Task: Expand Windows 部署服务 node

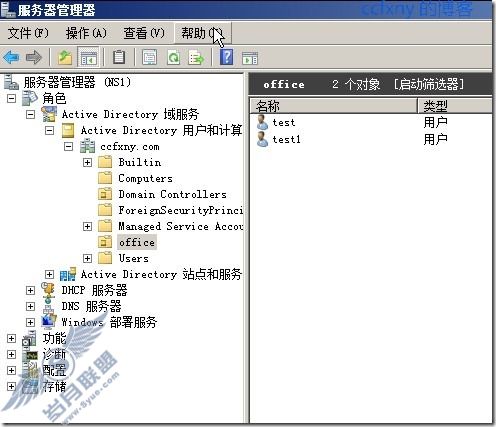Action: coord(30,322)
